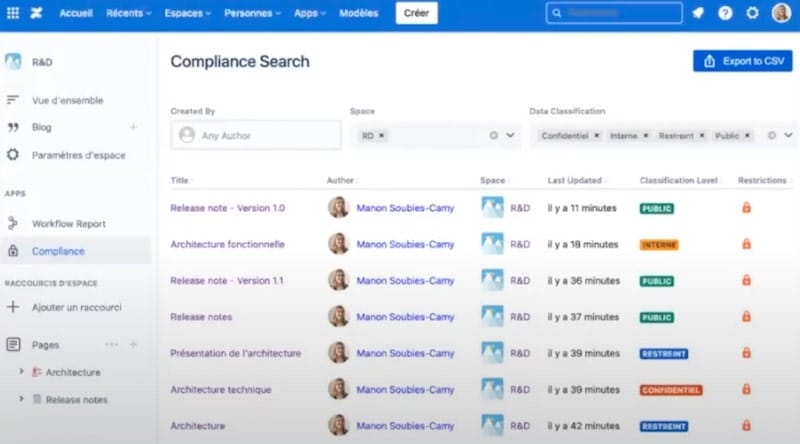This screenshot has height=444, width=800.
Task: Click the R&D space logo in sidebar
Action: click(13, 62)
